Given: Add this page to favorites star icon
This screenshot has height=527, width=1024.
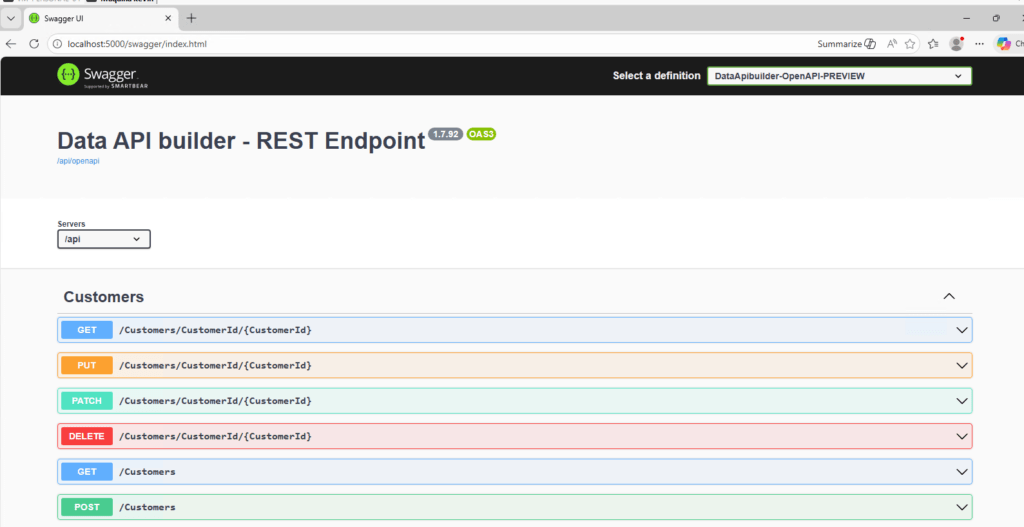Looking at the screenshot, I should point(911,44).
